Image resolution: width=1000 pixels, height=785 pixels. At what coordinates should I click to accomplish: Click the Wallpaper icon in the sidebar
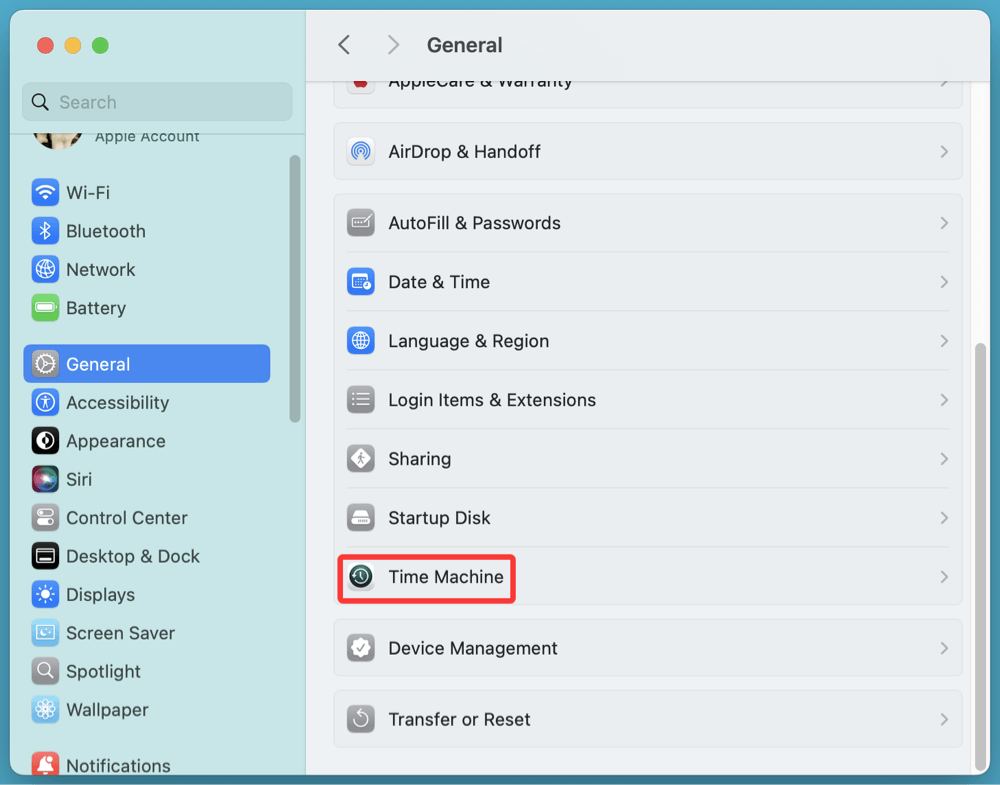click(45, 710)
